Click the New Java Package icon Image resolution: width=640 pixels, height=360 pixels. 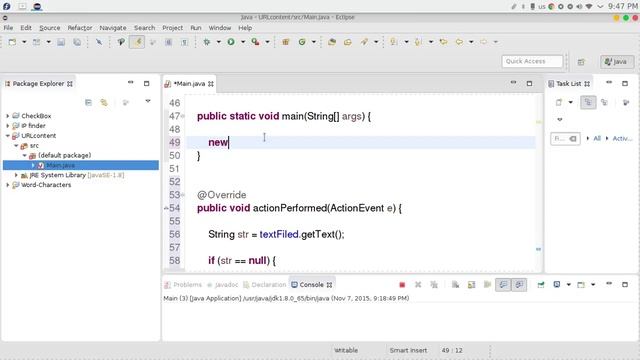point(286,42)
